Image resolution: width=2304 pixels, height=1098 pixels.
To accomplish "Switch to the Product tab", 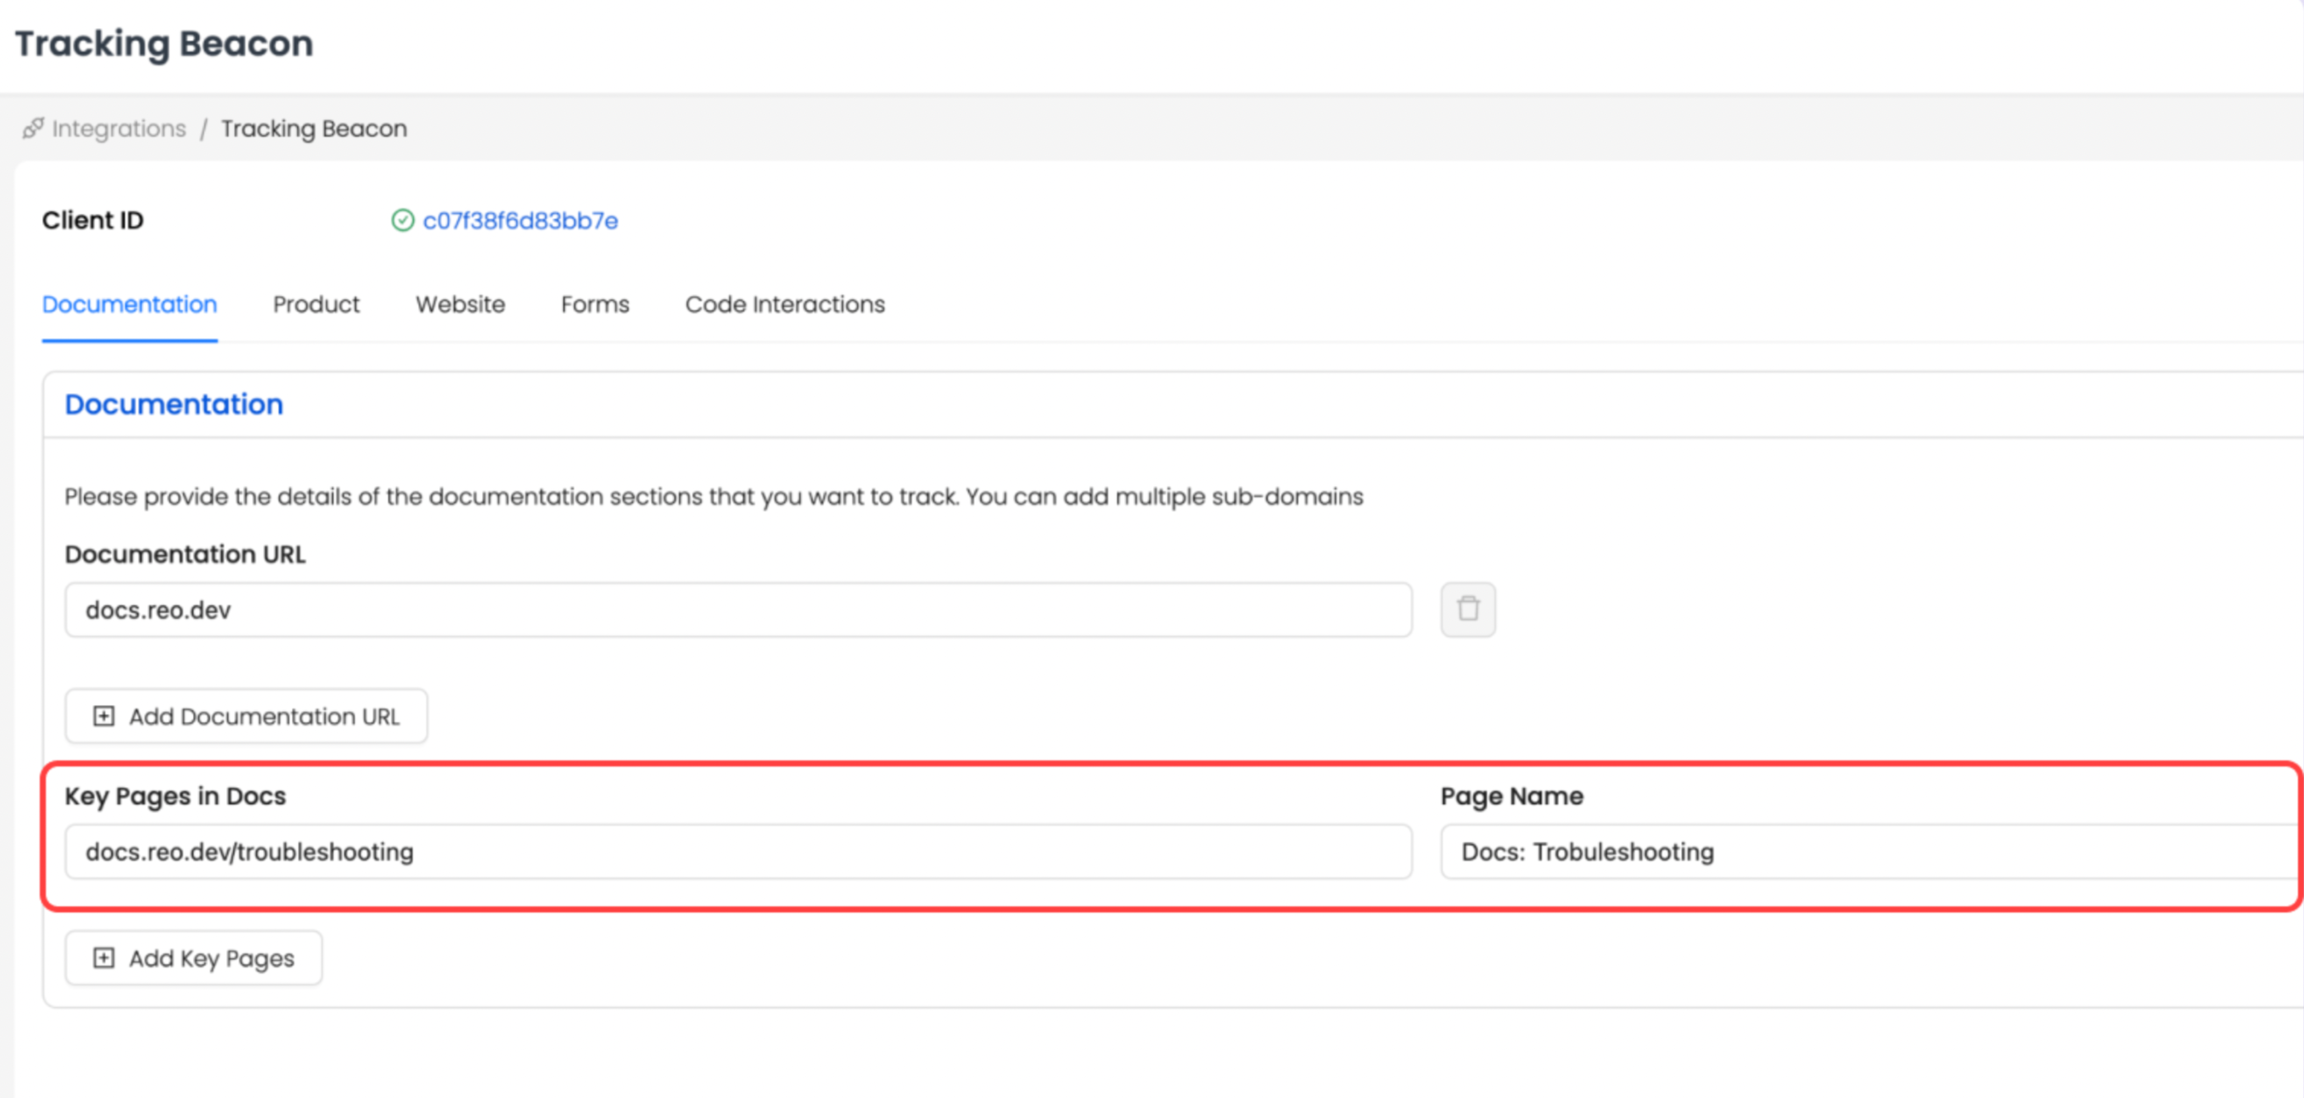I will [316, 304].
